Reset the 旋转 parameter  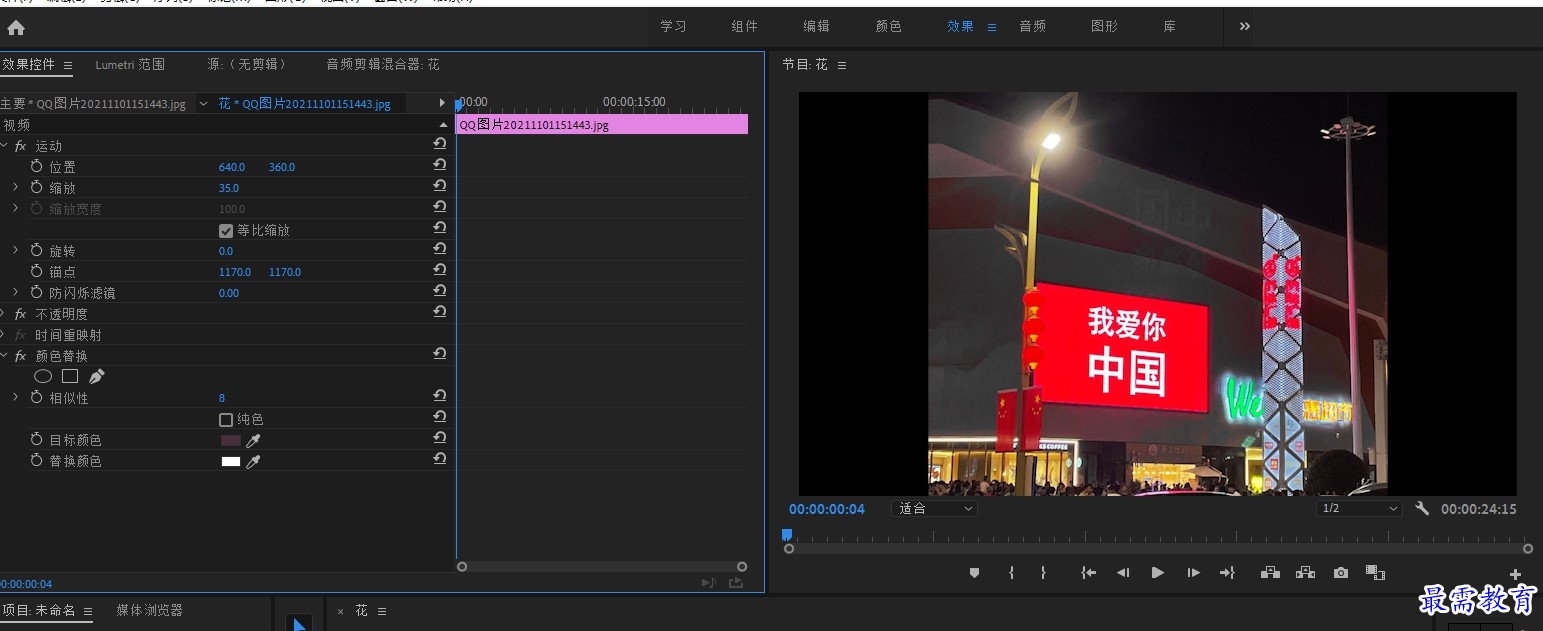439,249
